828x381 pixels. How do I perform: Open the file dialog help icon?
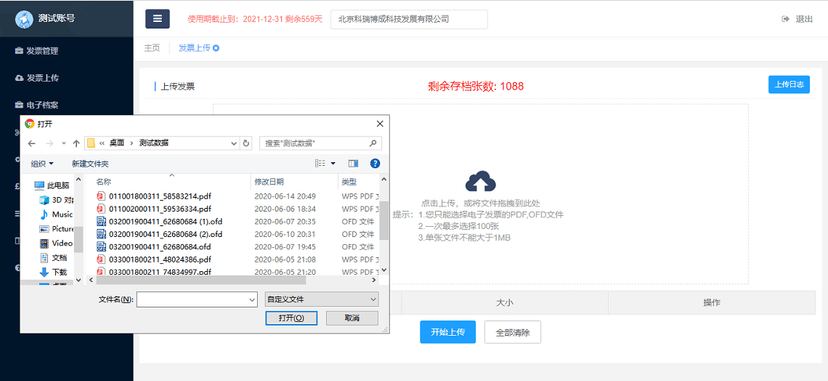[x=375, y=164]
